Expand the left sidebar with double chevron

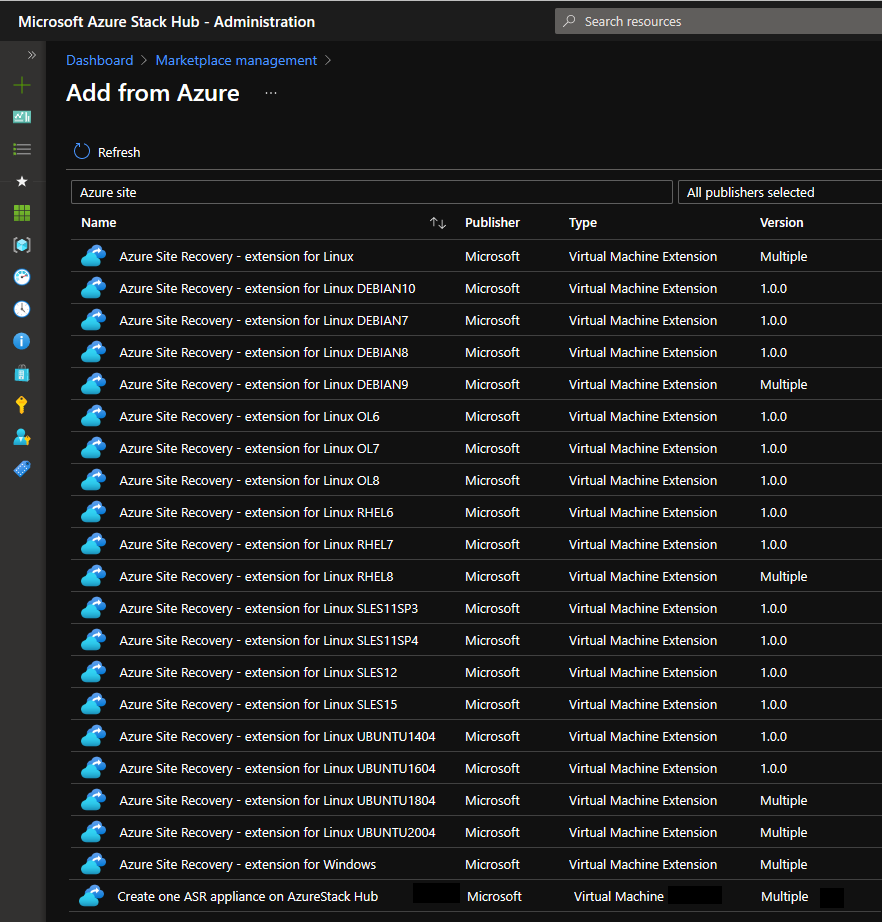coord(31,55)
